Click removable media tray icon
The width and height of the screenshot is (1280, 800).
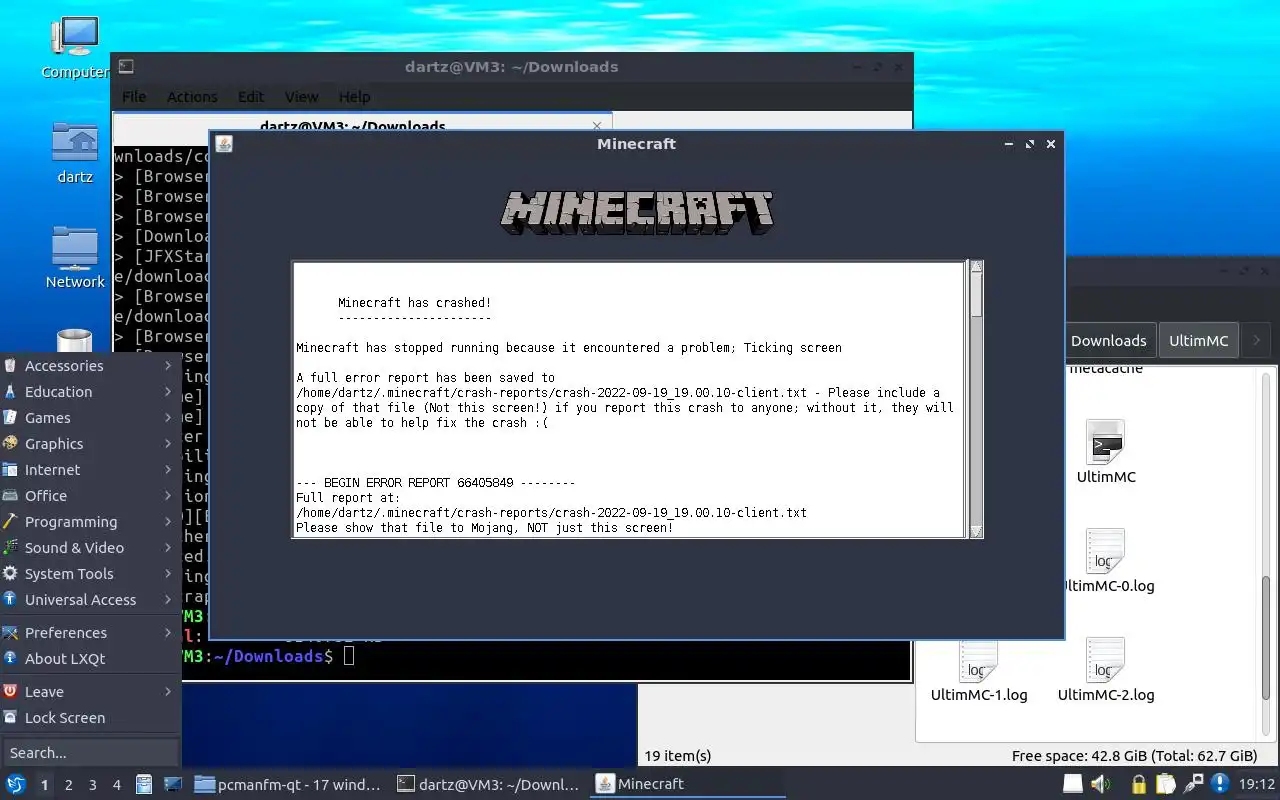click(1073, 784)
